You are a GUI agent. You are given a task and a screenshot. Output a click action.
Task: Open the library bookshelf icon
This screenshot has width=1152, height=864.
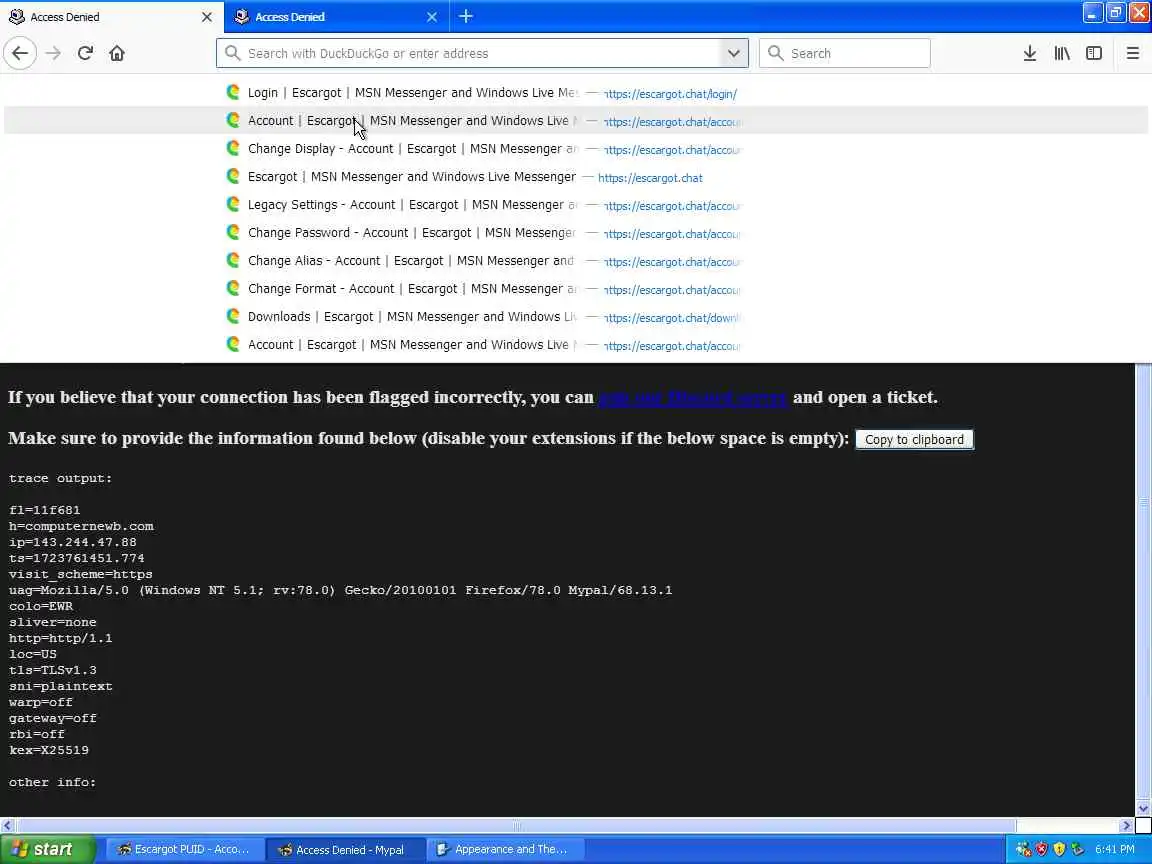click(x=1062, y=53)
